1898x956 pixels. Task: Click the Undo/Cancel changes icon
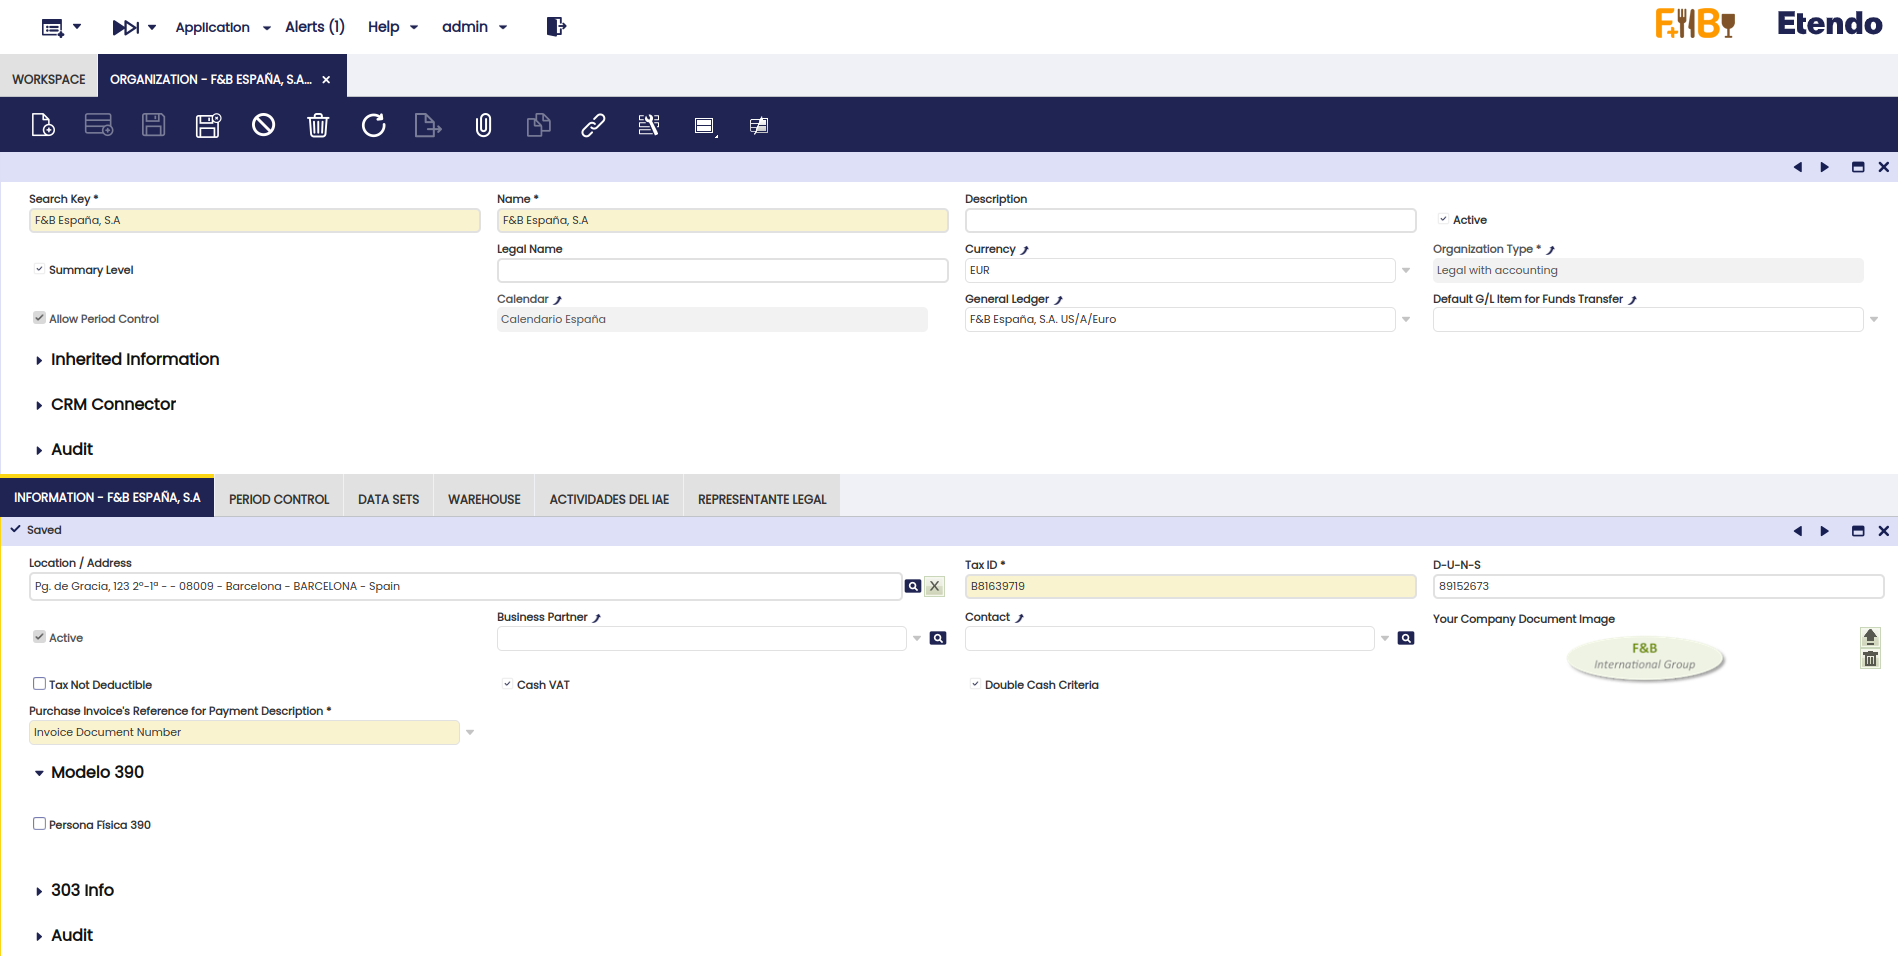(263, 125)
